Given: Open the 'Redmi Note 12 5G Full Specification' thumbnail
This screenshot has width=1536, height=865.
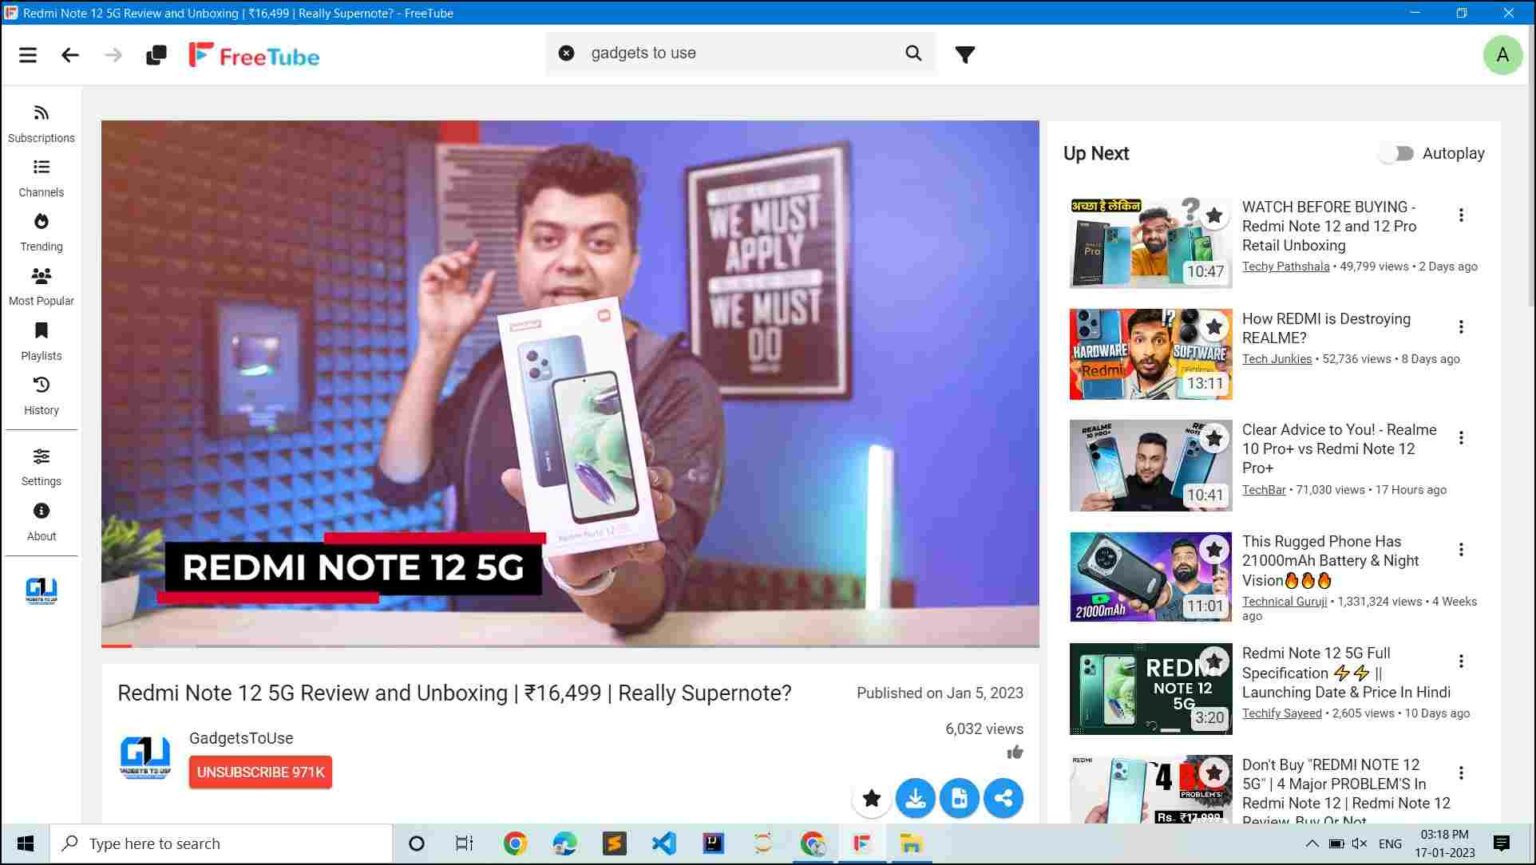Looking at the screenshot, I should 1150,689.
